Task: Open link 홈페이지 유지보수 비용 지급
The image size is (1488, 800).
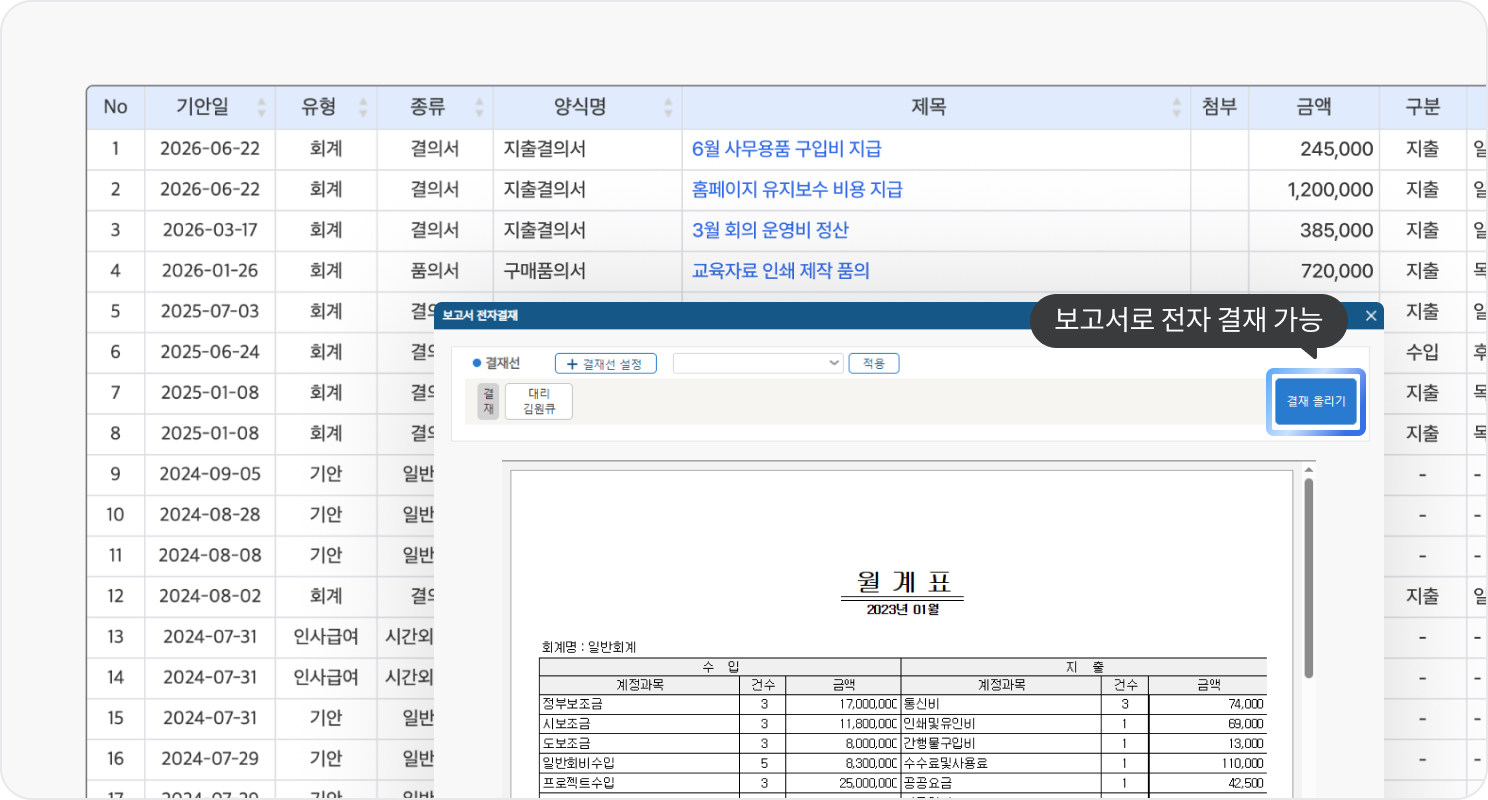Action: point(797,189)
